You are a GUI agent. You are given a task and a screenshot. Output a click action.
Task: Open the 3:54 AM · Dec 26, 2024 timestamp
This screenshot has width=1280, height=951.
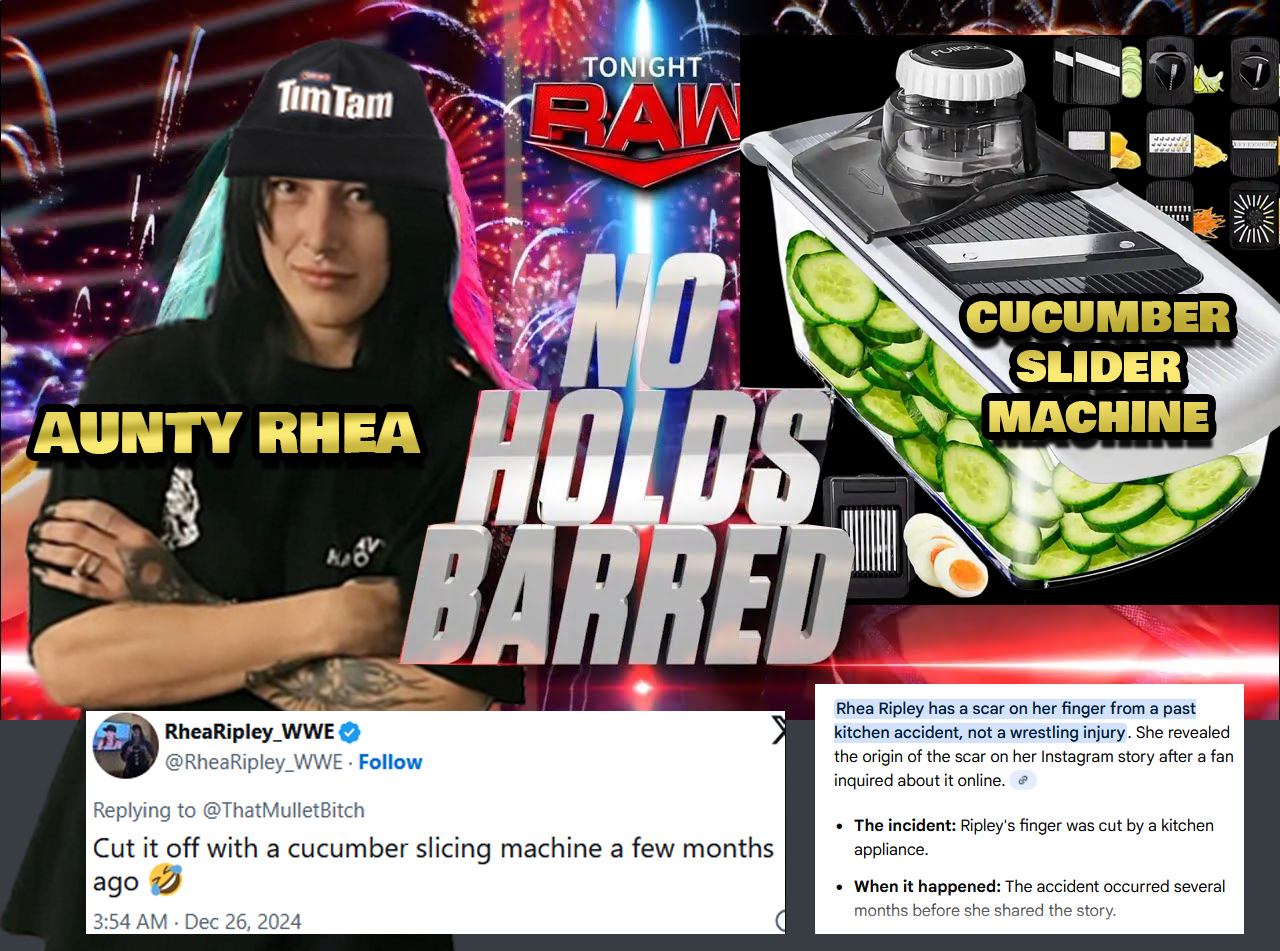click(x=197, y=921)
